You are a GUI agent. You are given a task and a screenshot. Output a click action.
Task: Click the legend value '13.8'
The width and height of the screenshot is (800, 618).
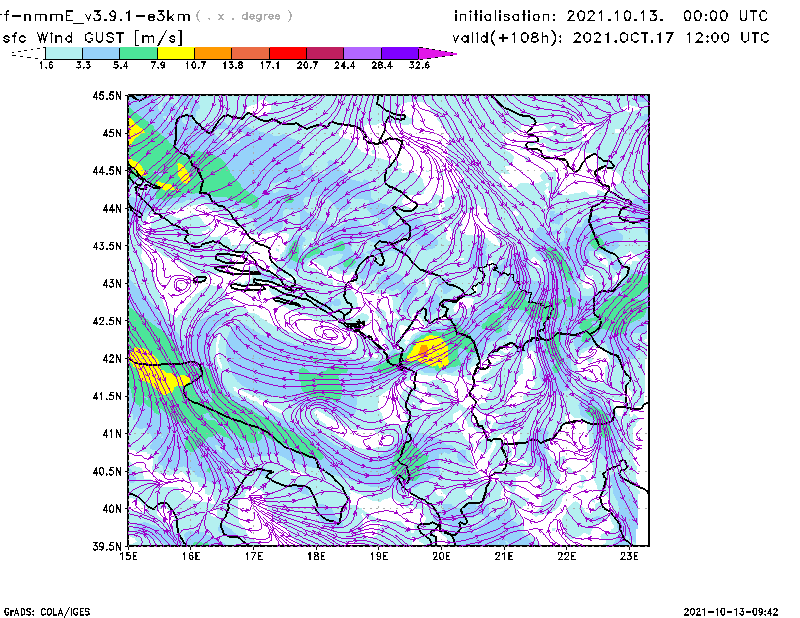[233, 65]
